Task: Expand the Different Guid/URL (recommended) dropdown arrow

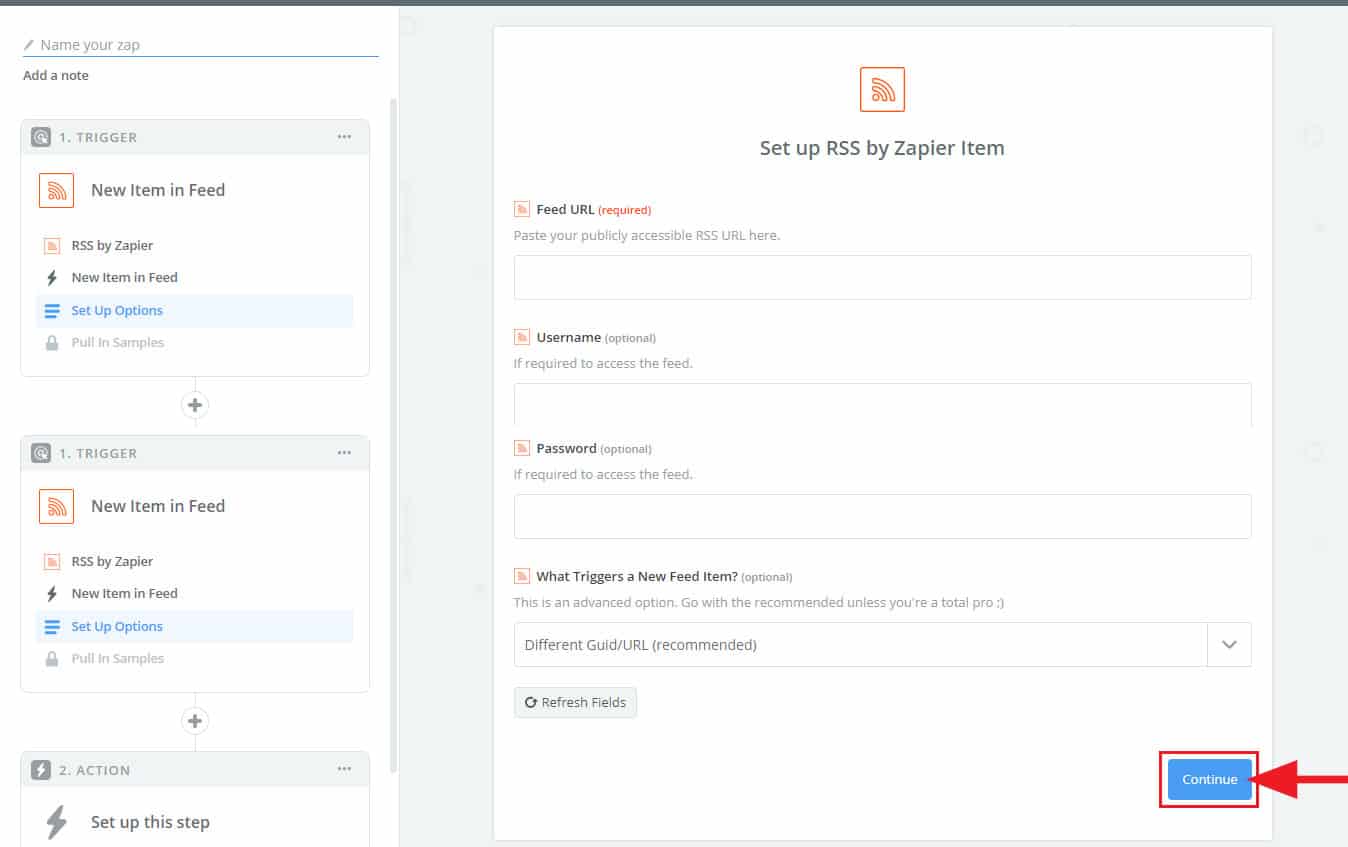Action: 1229,645
